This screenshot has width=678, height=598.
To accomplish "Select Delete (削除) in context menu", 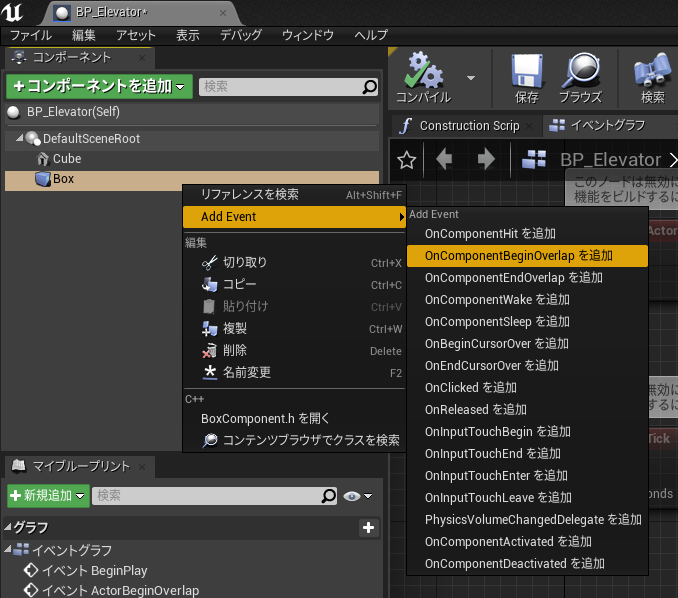I will tap(295, 351).
